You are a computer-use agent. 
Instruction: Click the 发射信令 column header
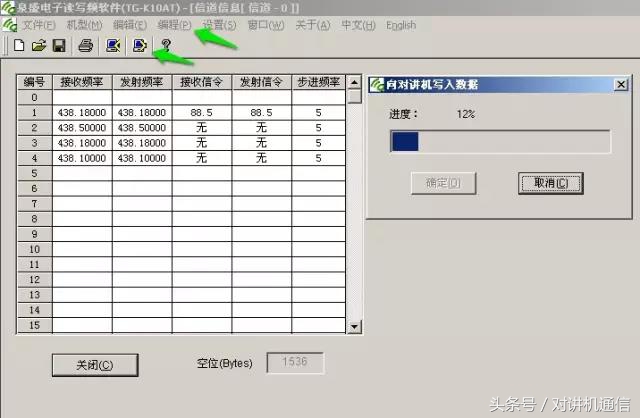(261, 82)
